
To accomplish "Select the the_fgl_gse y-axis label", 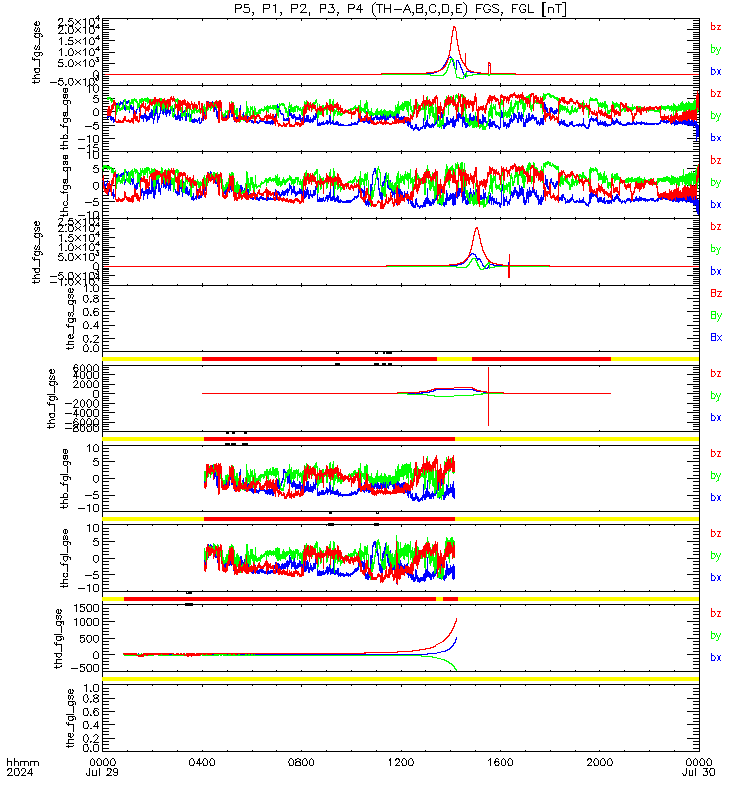I will click(x=70, y=718).
